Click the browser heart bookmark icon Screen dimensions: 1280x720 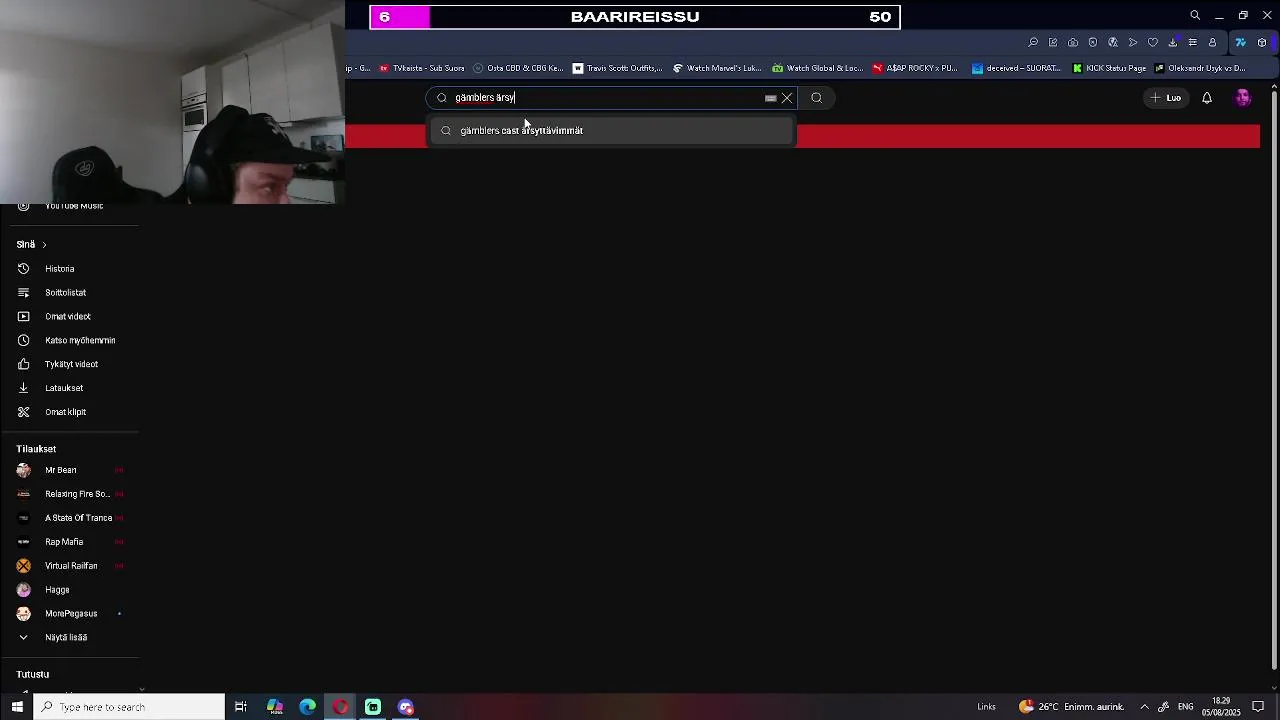[x=1153, y=43]
